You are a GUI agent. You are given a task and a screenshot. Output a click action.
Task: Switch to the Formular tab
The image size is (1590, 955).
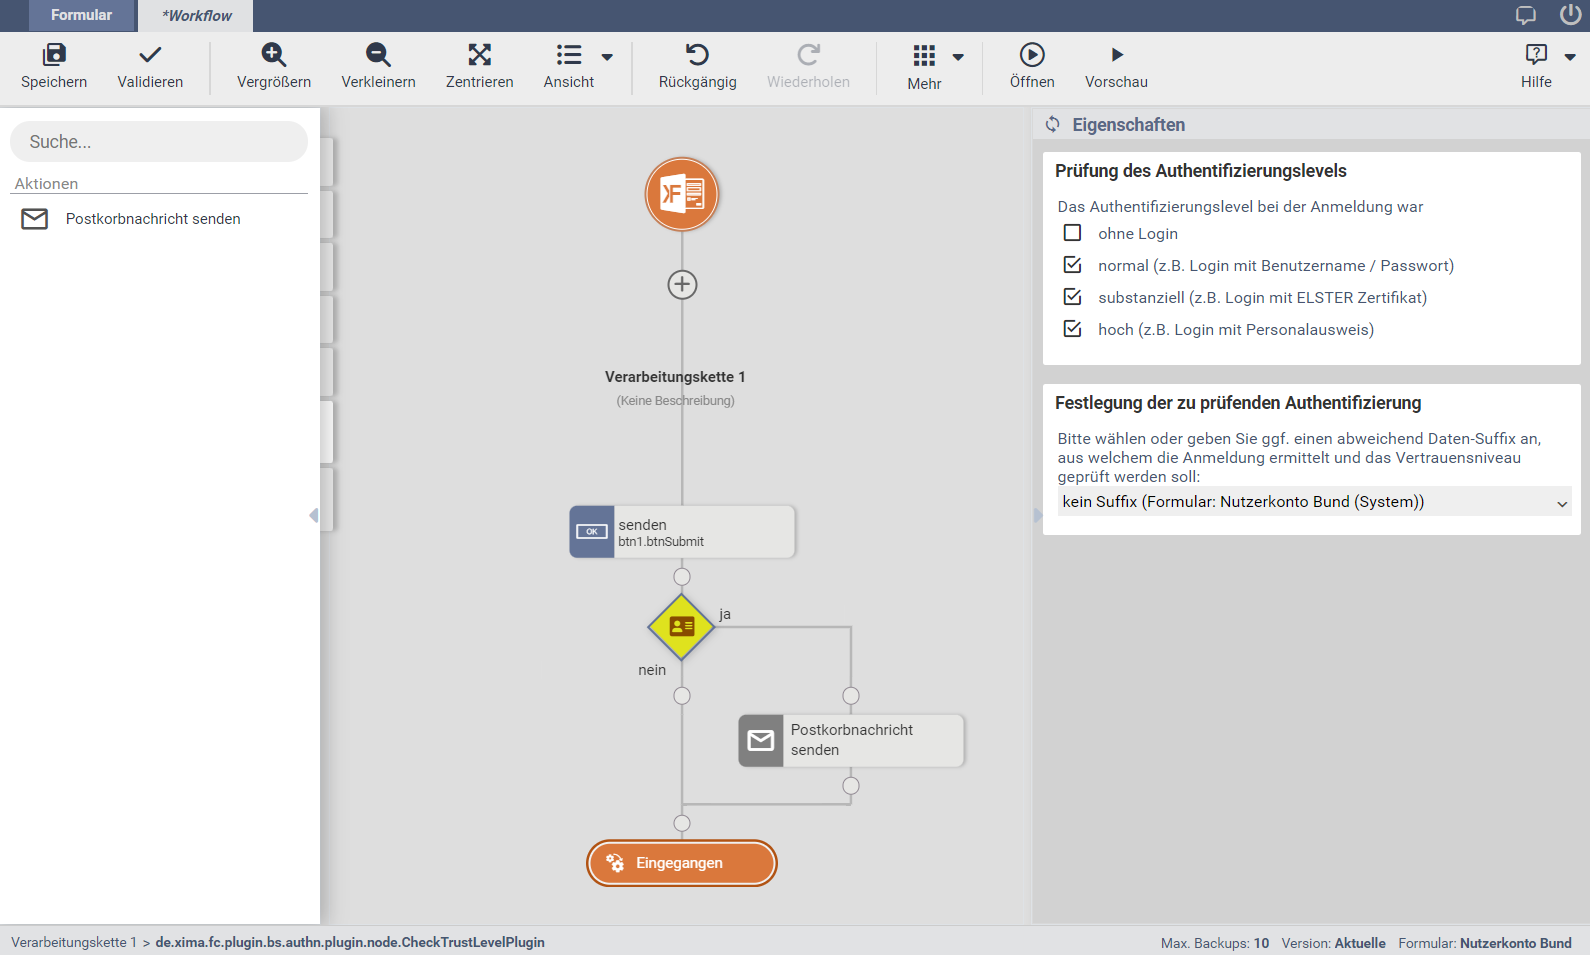coord(81,15)
